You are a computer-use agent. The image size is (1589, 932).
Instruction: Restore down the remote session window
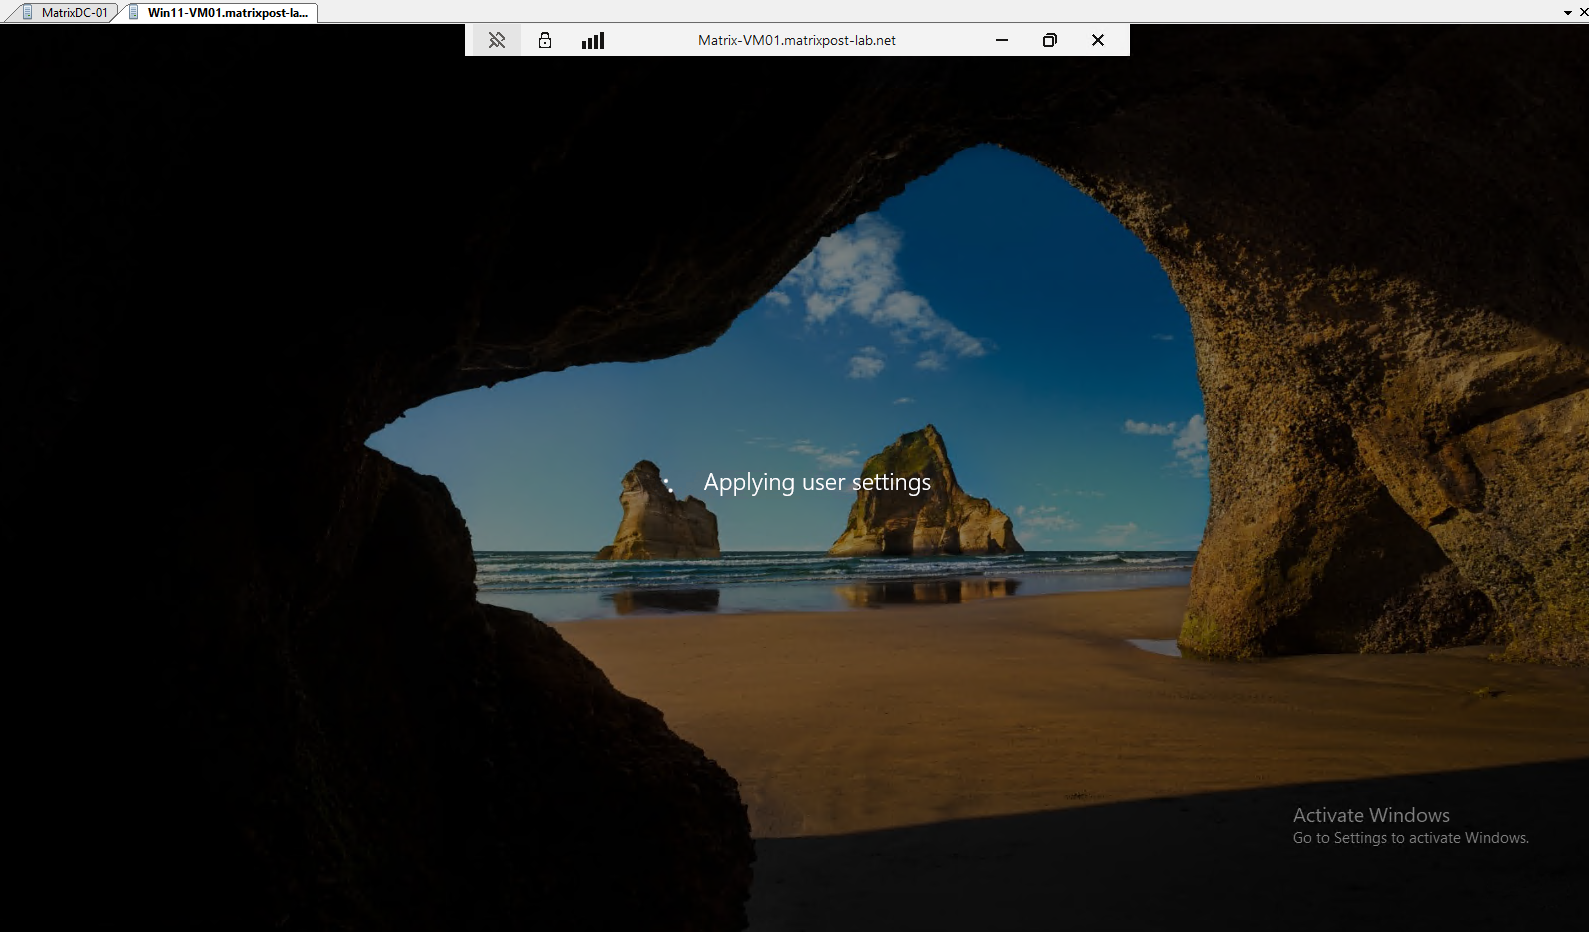[1050, 40]
